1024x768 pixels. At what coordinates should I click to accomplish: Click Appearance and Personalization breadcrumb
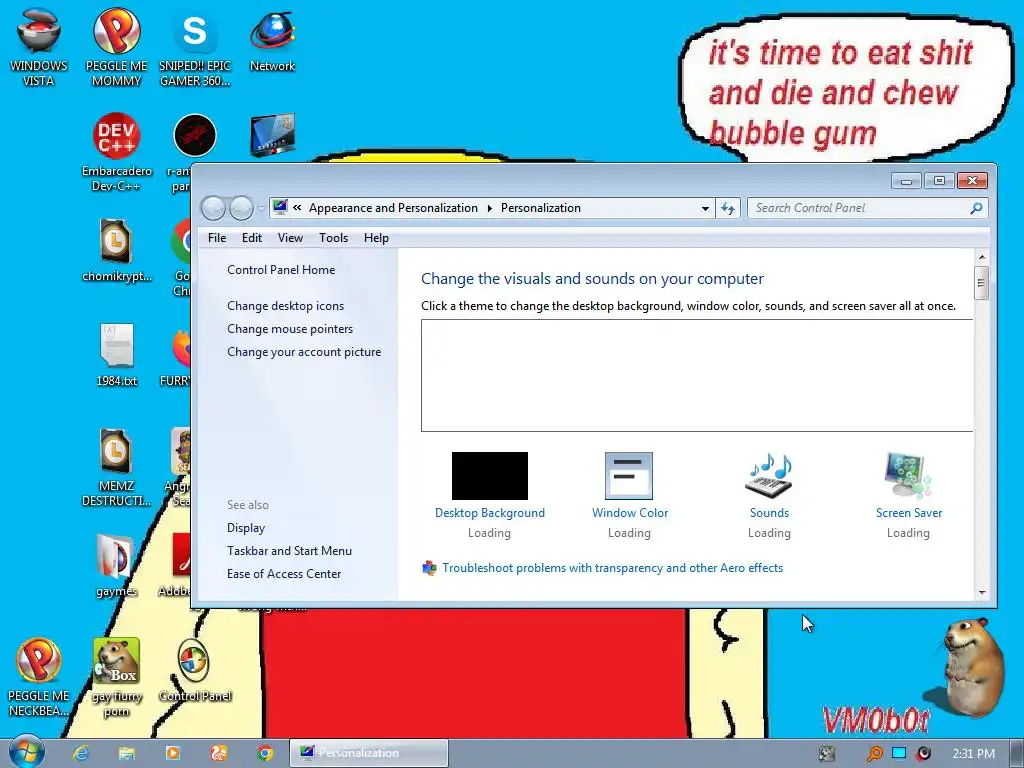point(393,208)
